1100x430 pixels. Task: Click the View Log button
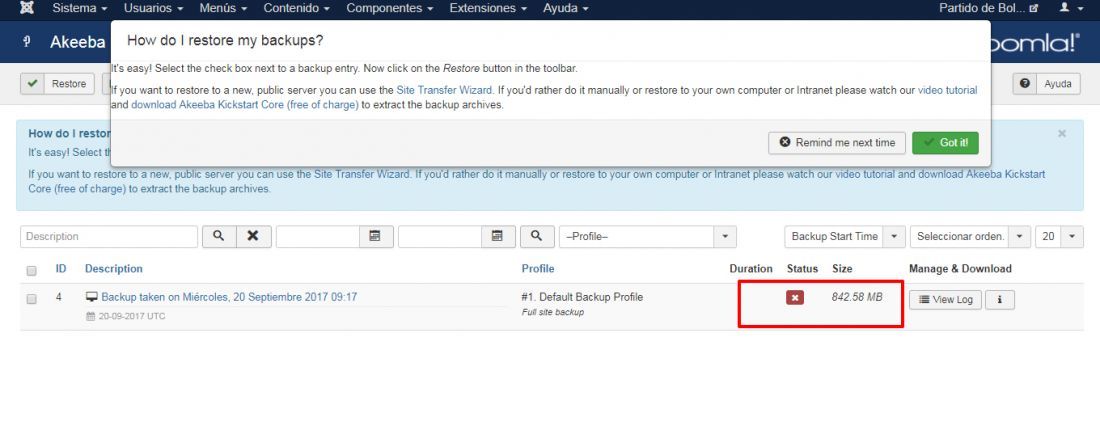click(x=946, y=300)
